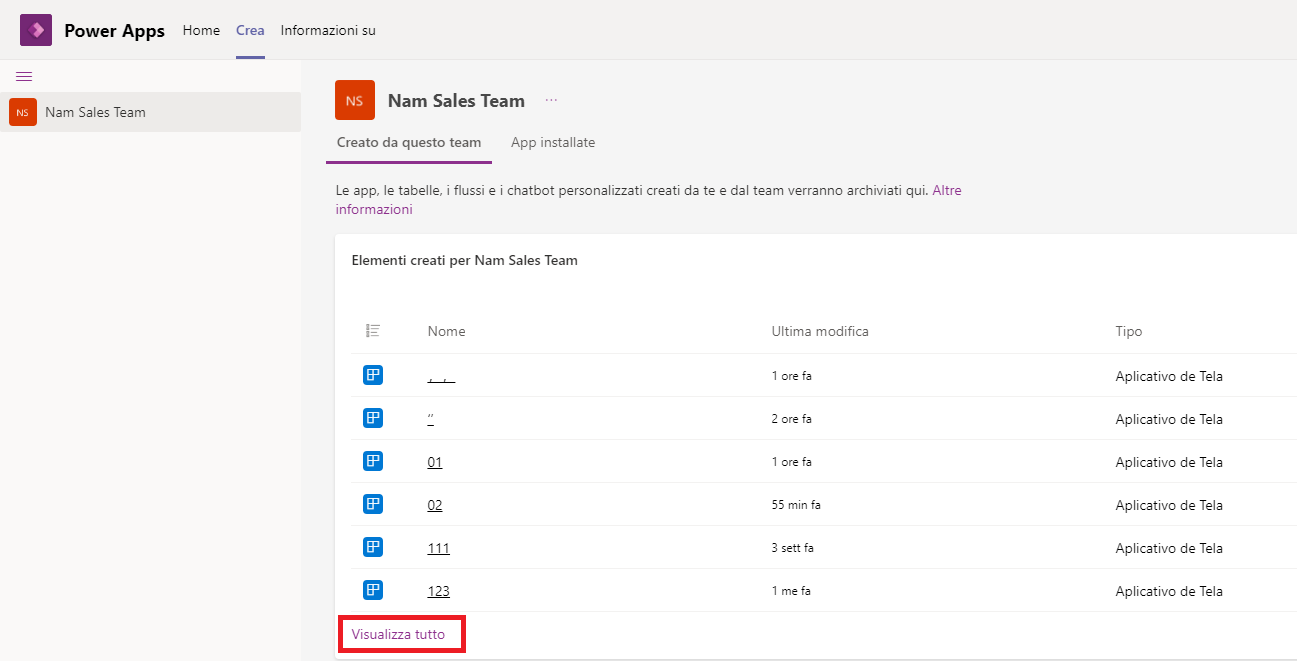Sort by the Ultima modifica column header
The width and height of the screenshot is (1297, 661).
pos(820,331)
